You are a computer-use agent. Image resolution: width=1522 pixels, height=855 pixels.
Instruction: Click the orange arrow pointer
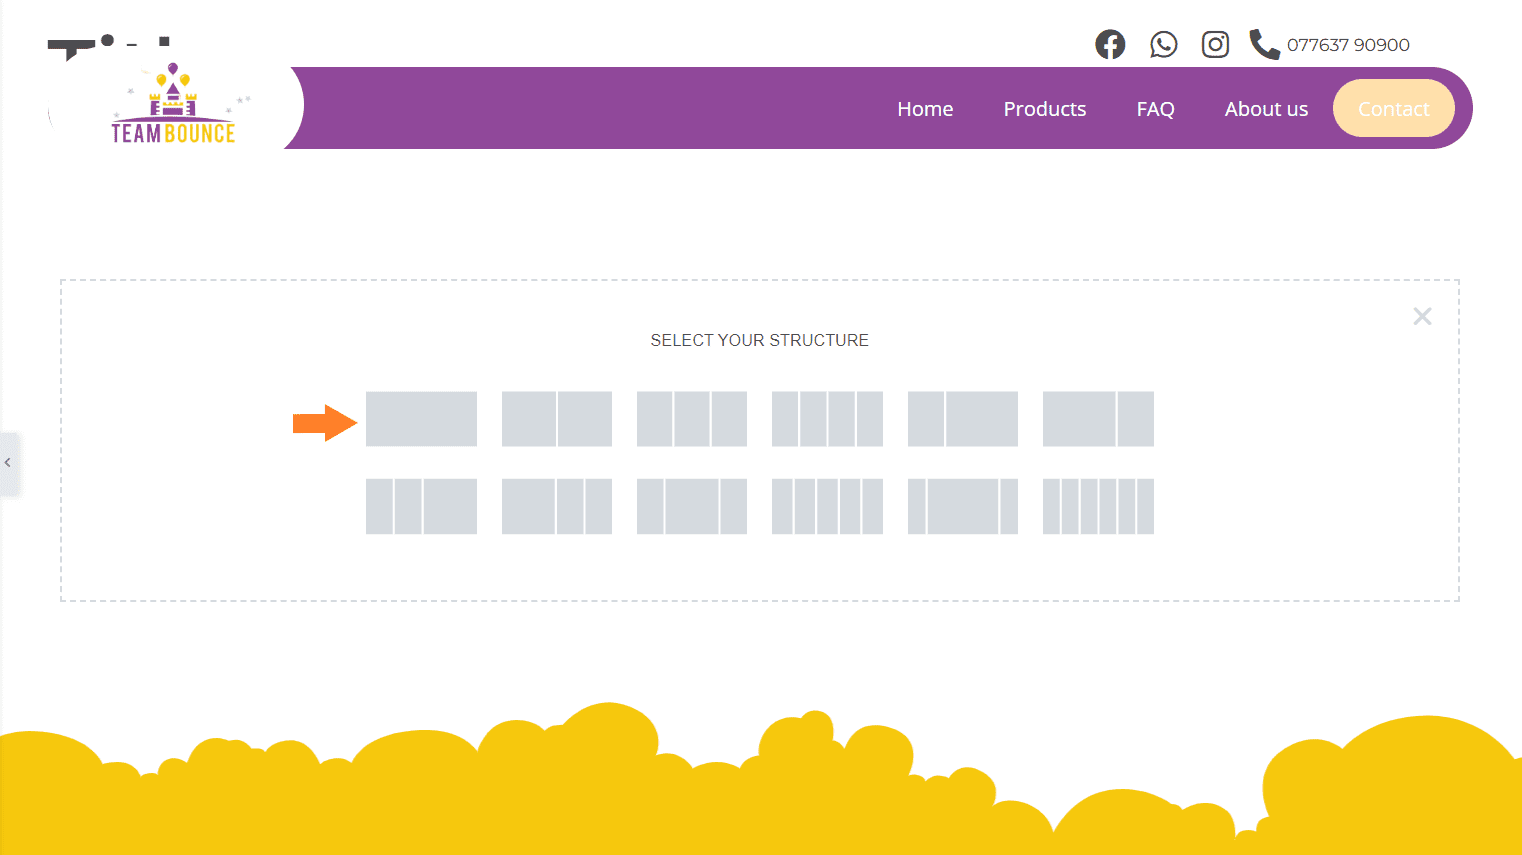click(323, 423)
